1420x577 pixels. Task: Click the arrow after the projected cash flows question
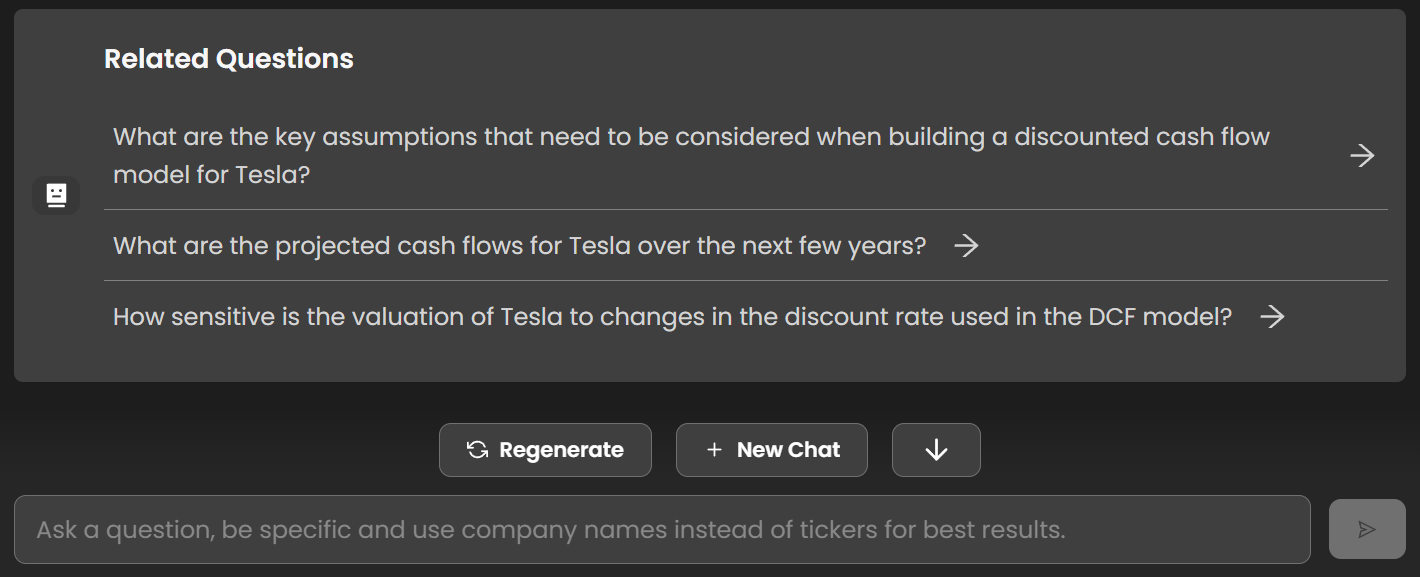coord(966,246)
